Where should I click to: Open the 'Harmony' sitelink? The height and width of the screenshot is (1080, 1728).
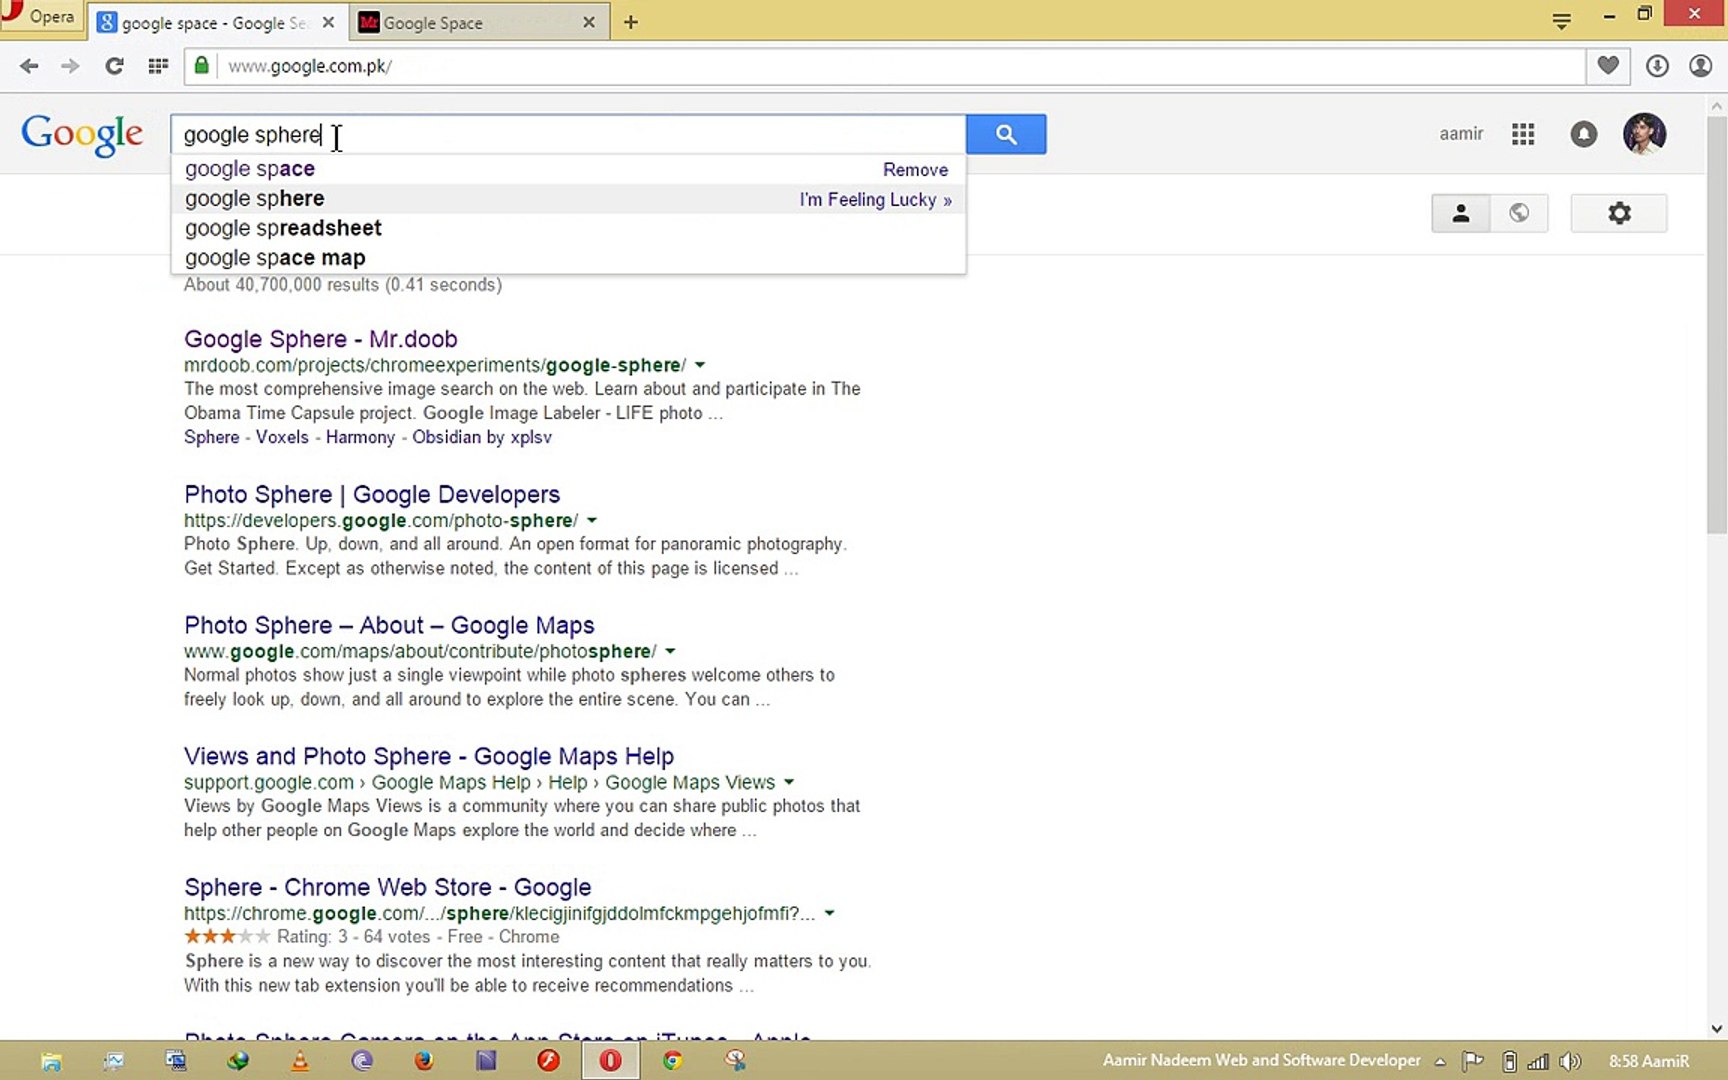pyautogui.click(x=360, y=437)
